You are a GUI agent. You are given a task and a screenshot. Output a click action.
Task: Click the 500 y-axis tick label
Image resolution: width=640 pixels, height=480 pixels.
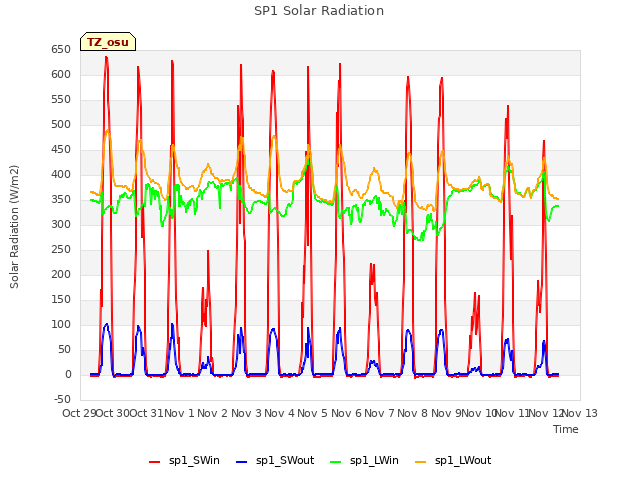(61, 124)
